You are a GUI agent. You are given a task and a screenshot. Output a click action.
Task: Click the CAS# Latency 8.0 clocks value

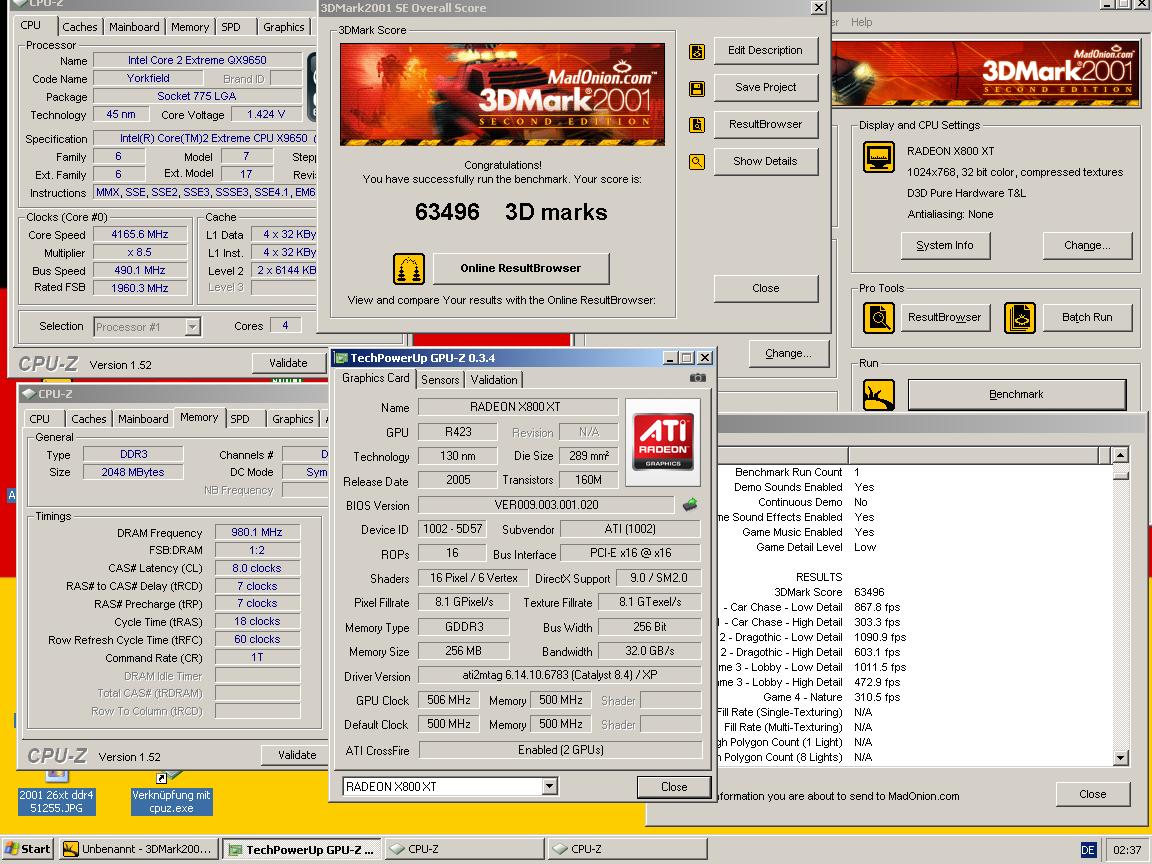point(256,568)
